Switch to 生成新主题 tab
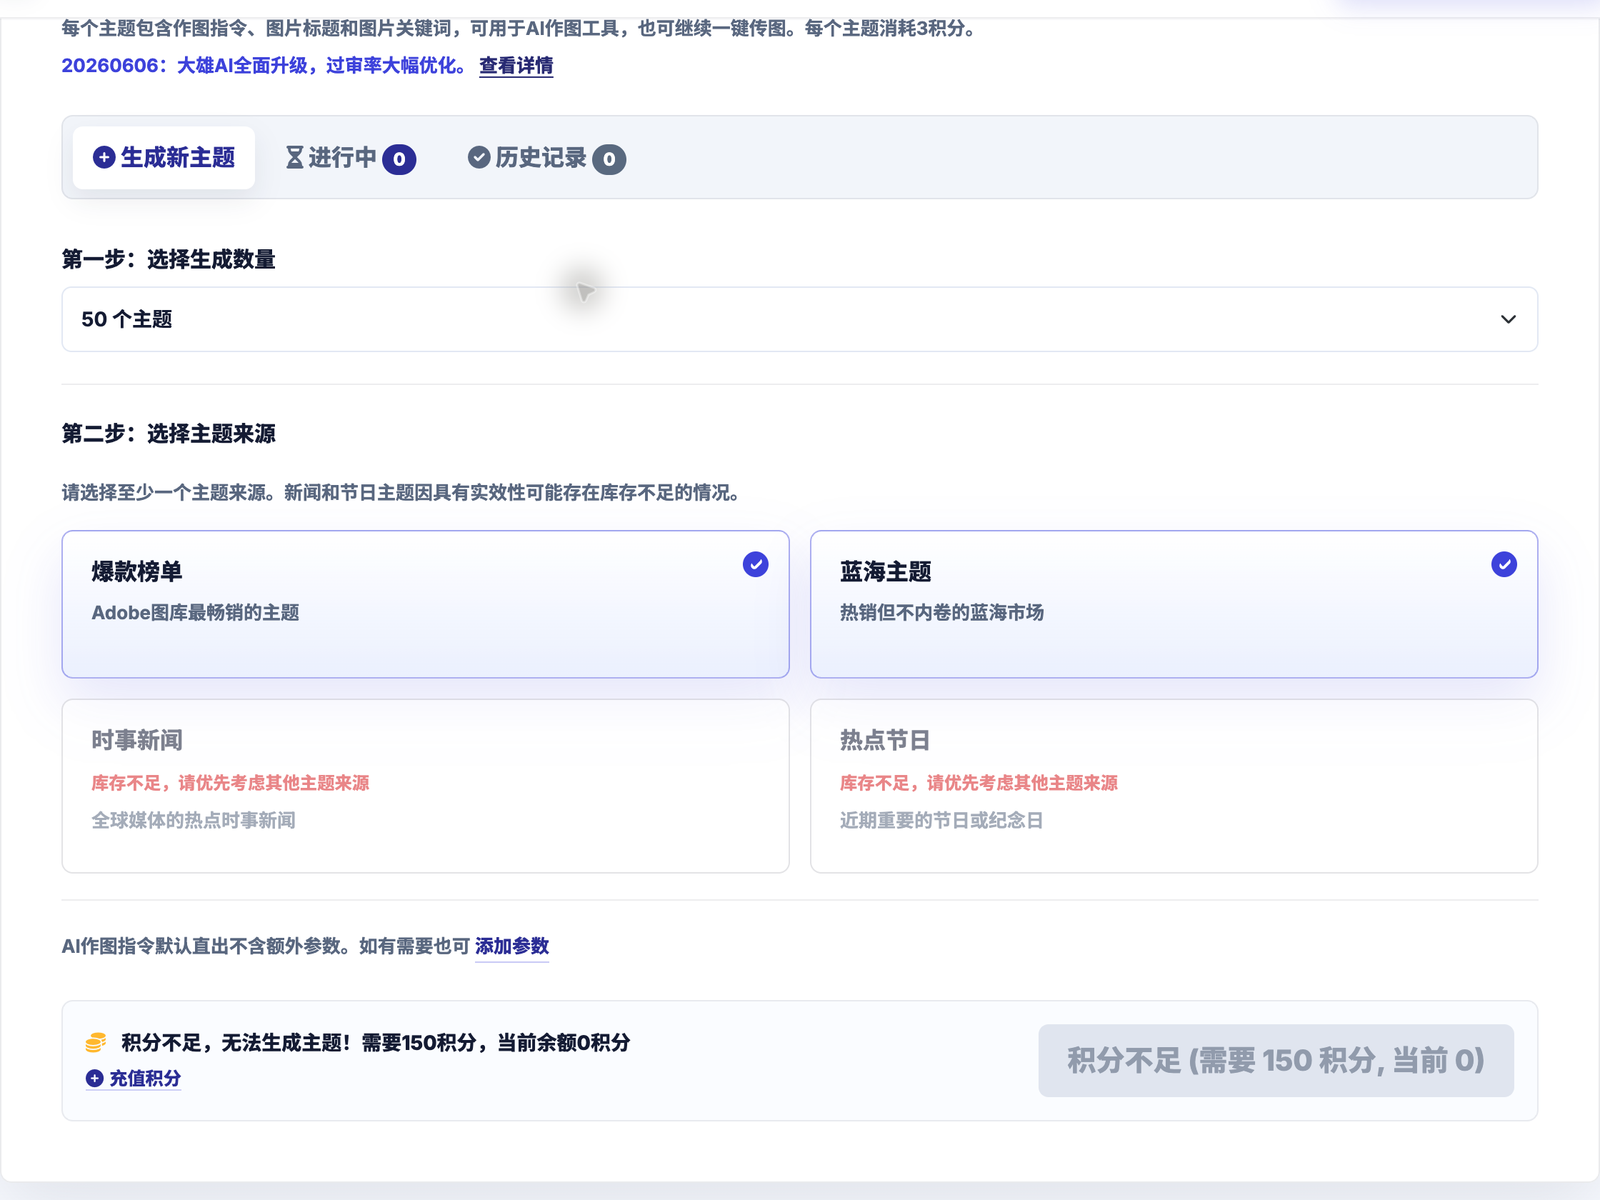This screenshot has height=1200, width=1600. coord(164,158)
